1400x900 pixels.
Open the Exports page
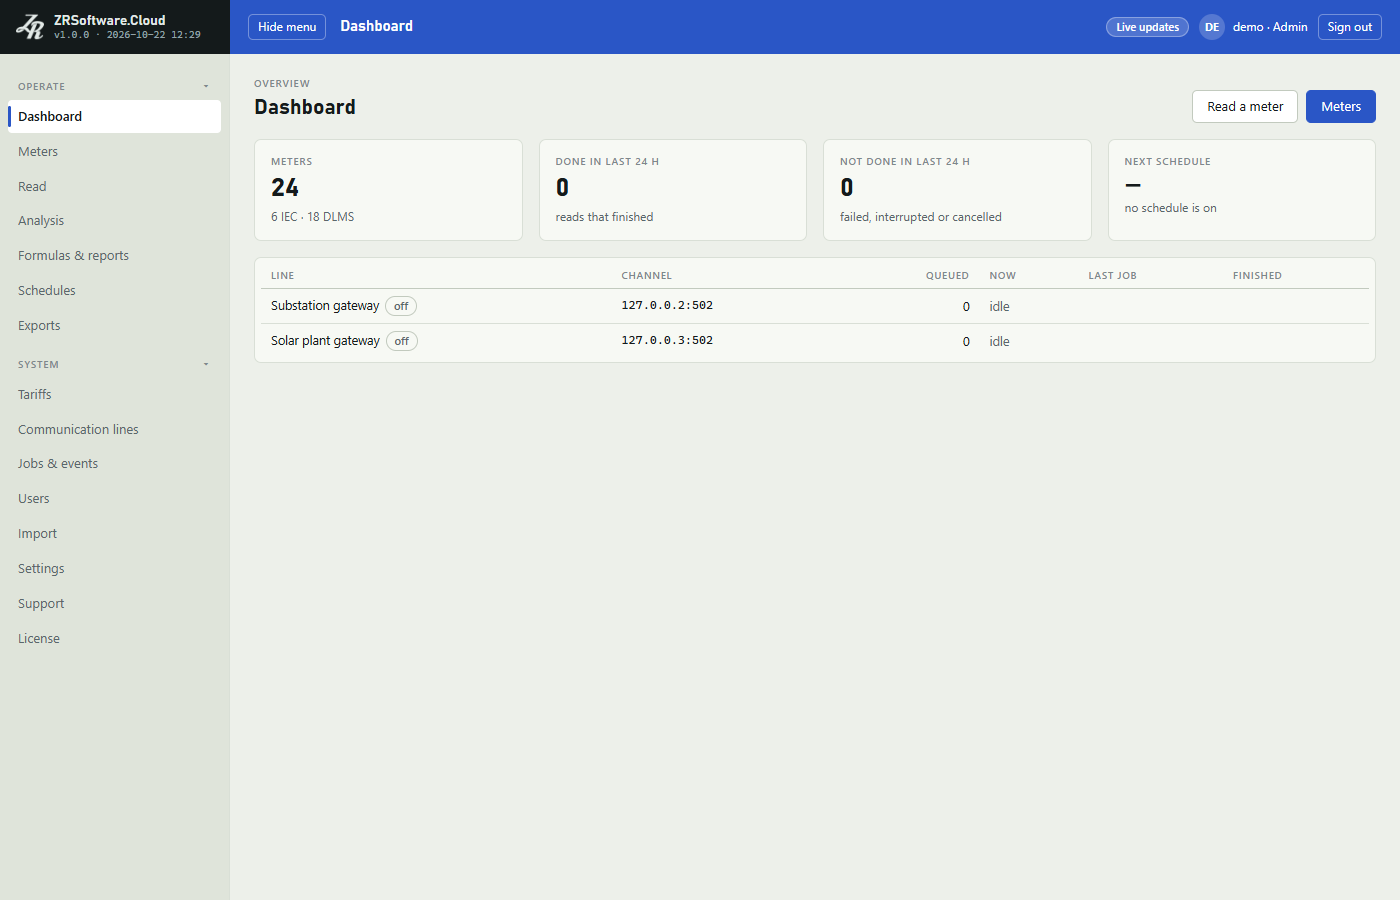[115, 325]
